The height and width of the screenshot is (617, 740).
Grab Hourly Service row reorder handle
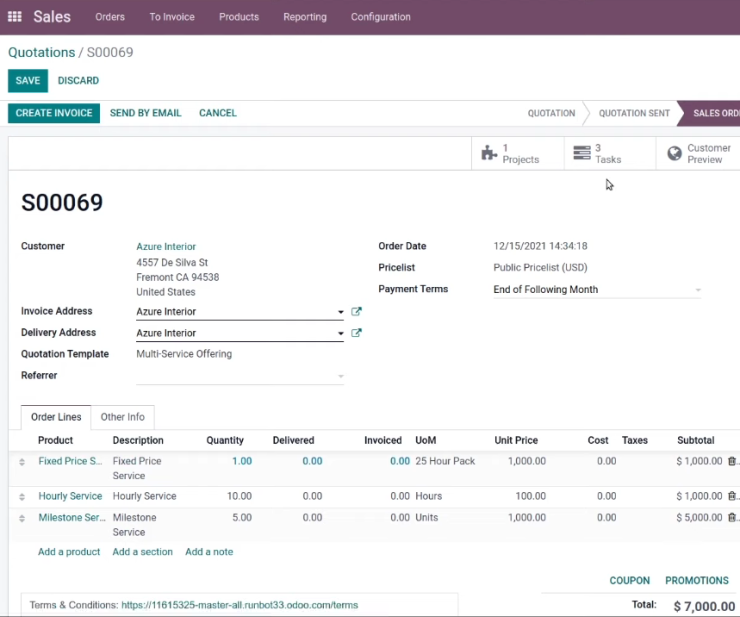(x=22, y=497)
